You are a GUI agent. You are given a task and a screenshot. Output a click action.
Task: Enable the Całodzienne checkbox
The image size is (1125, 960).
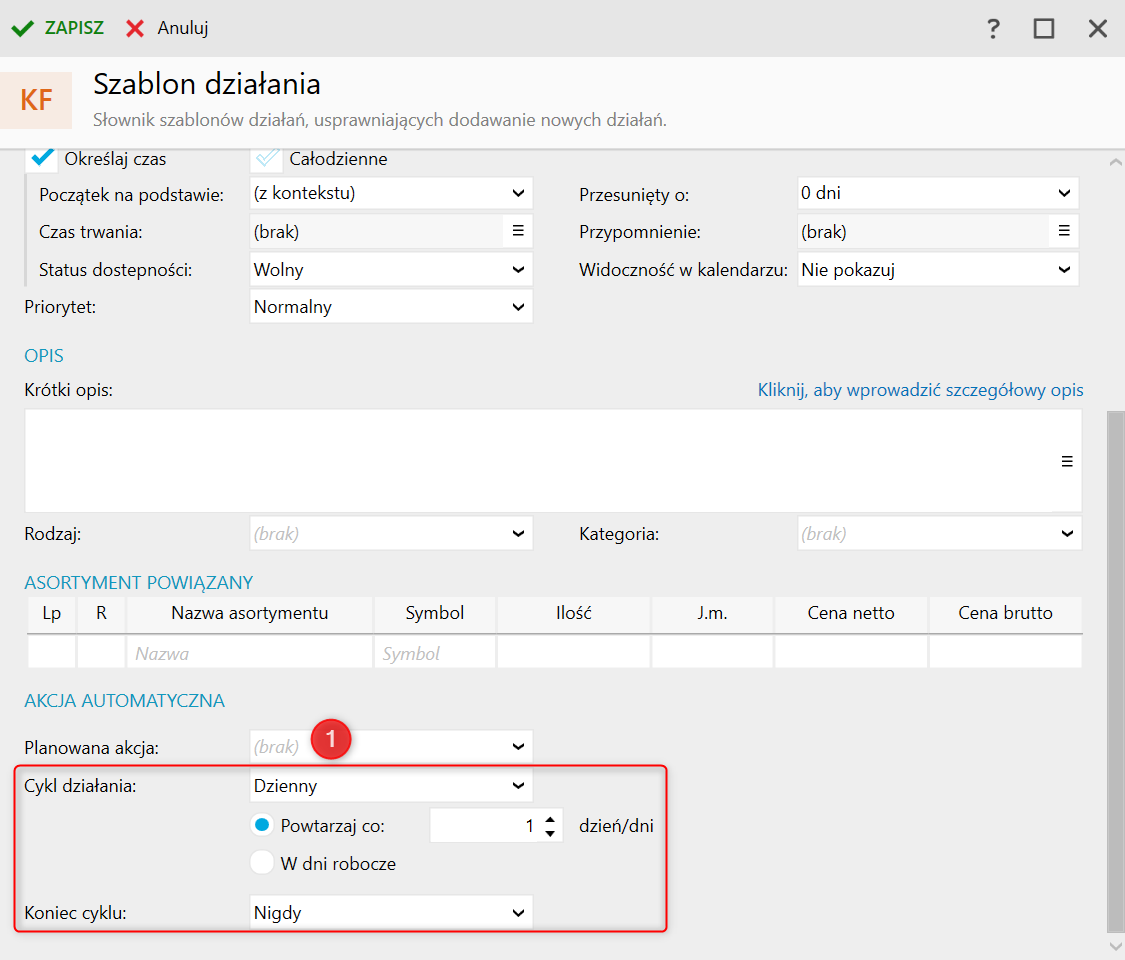coord(267,158)
